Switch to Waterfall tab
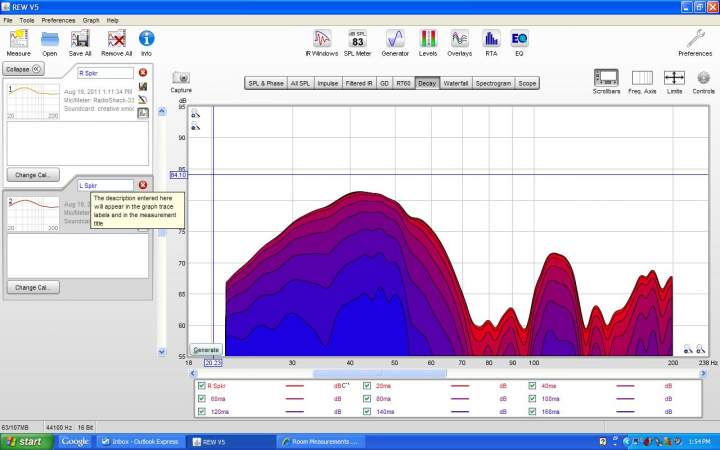 [456, 83]
